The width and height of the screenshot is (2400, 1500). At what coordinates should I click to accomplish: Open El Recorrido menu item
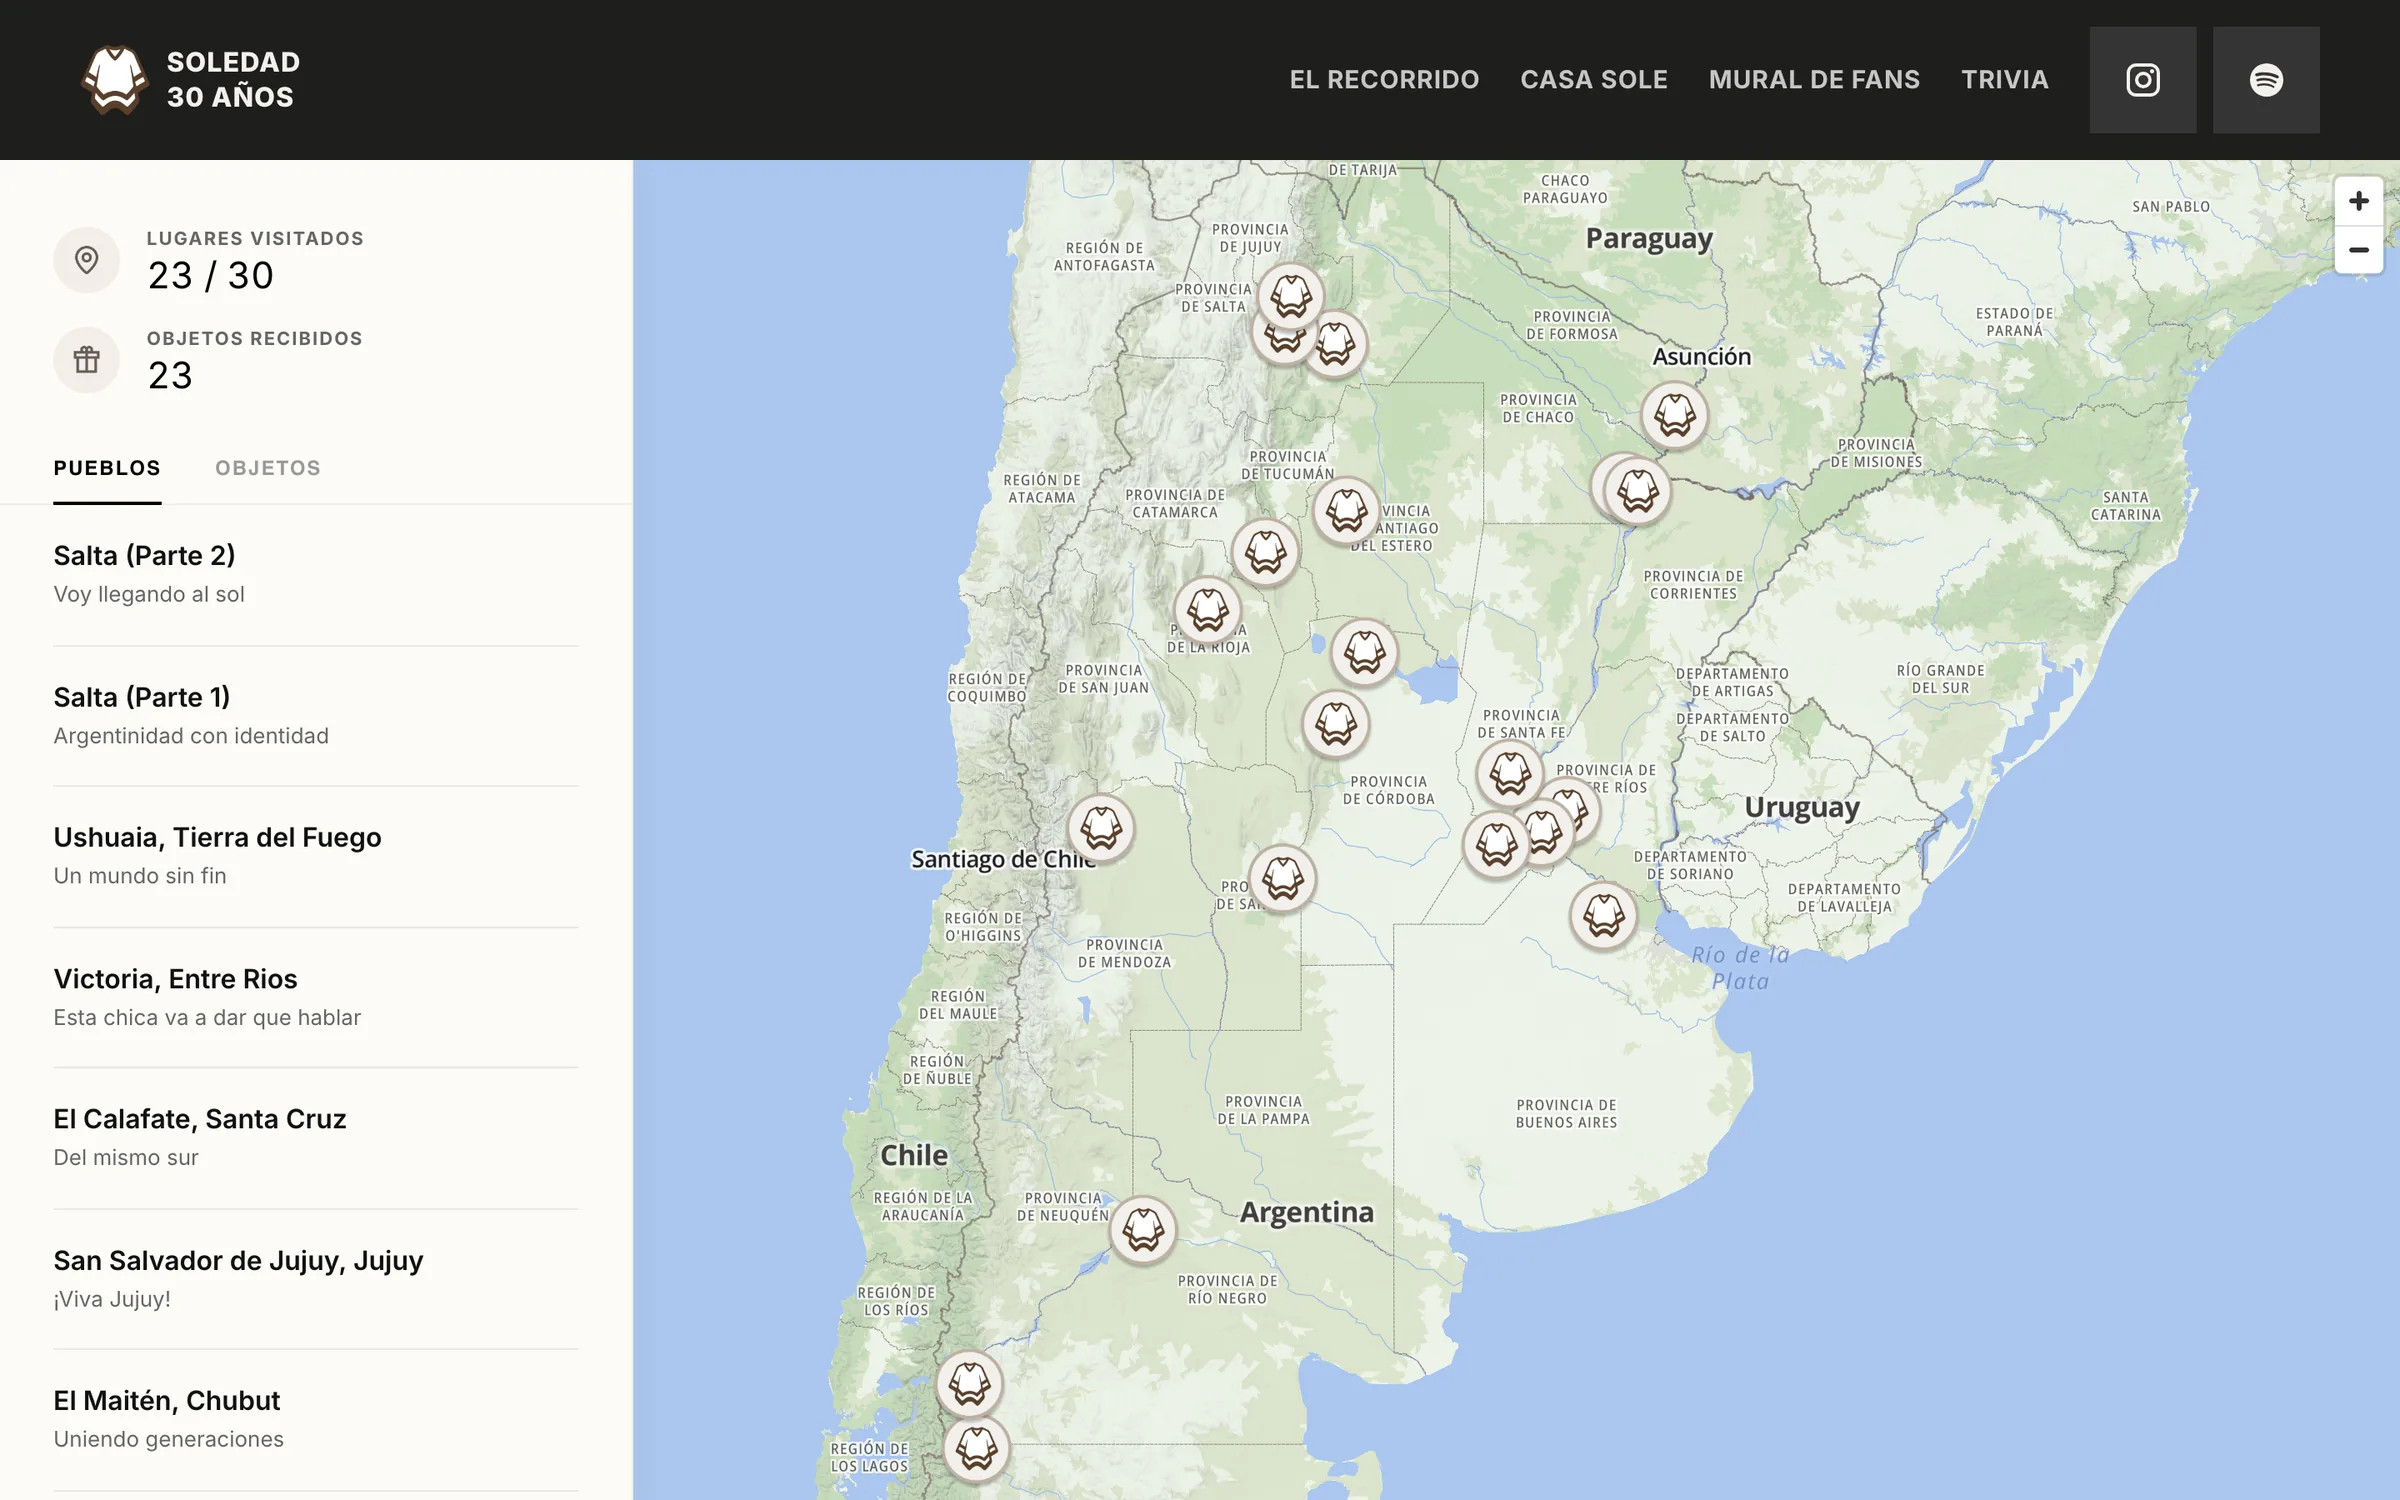(1384, 80)
